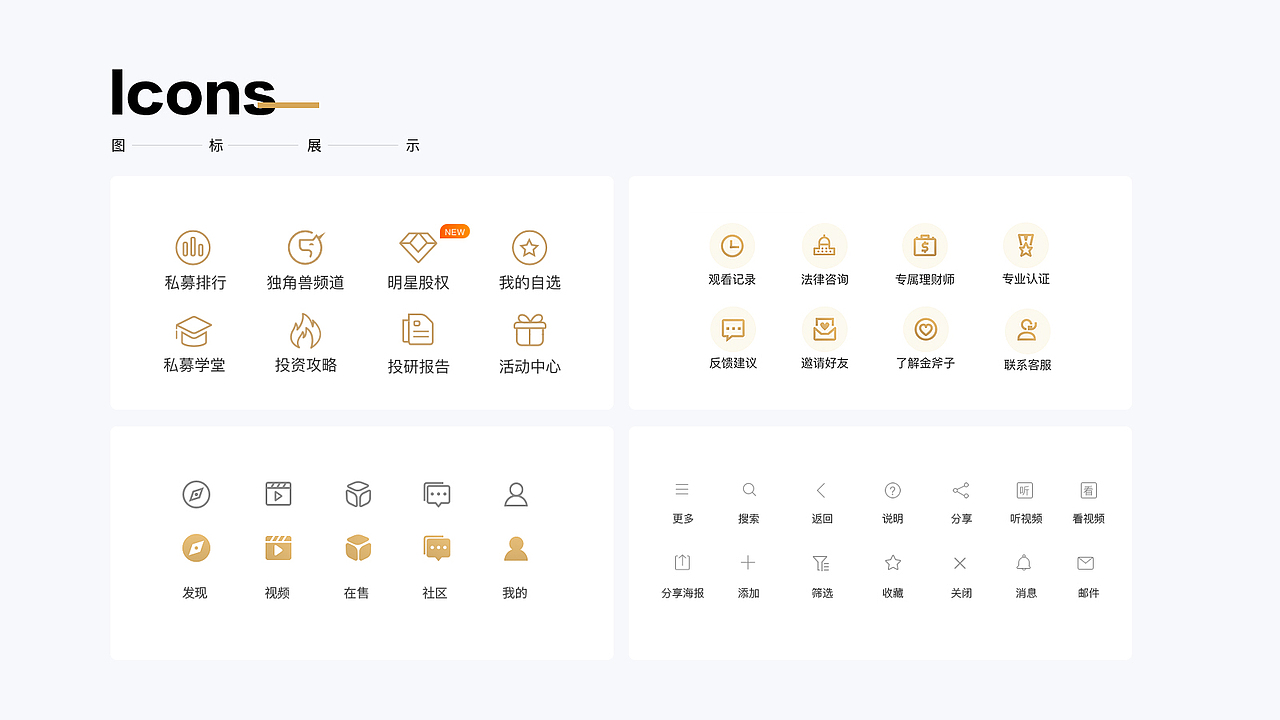The width and height of the screenshot is (1280, 720).
Task: Click the 添加 plus icon
Action: [x=748, y=563]
